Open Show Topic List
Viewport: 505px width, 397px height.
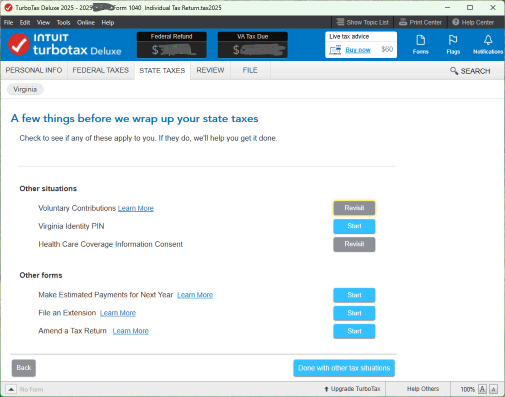tap(363, 22)
